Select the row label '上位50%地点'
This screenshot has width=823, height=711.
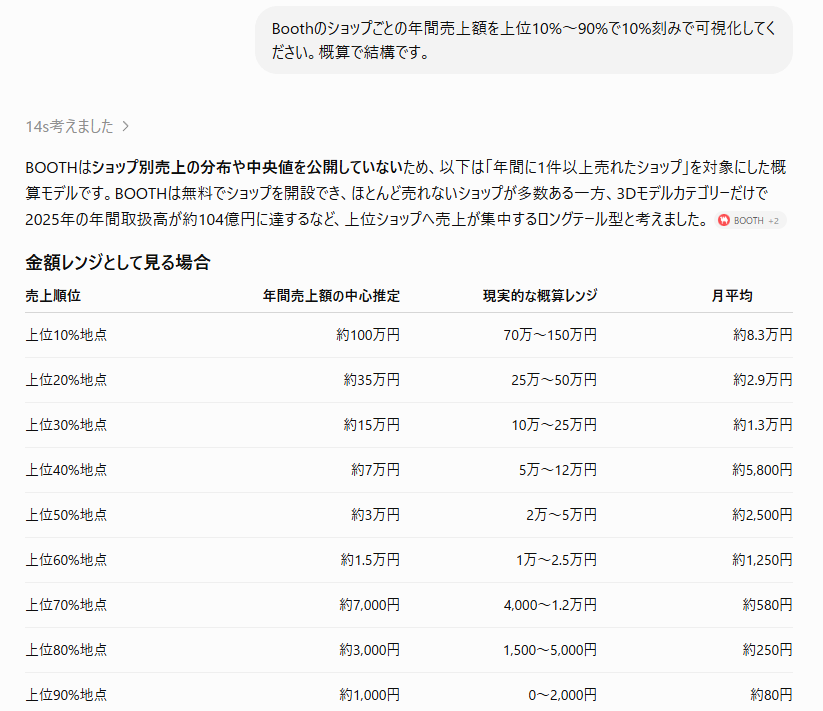point(66,515)
